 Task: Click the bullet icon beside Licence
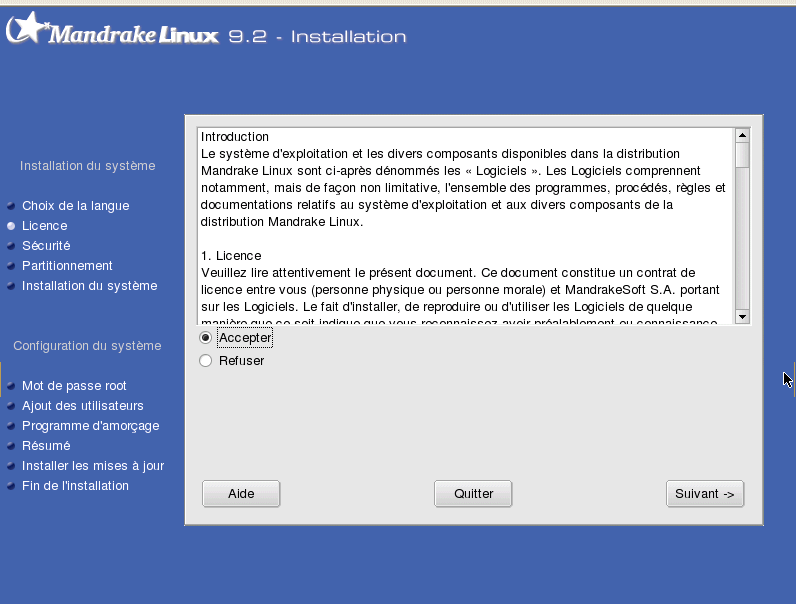coord(11,226)
